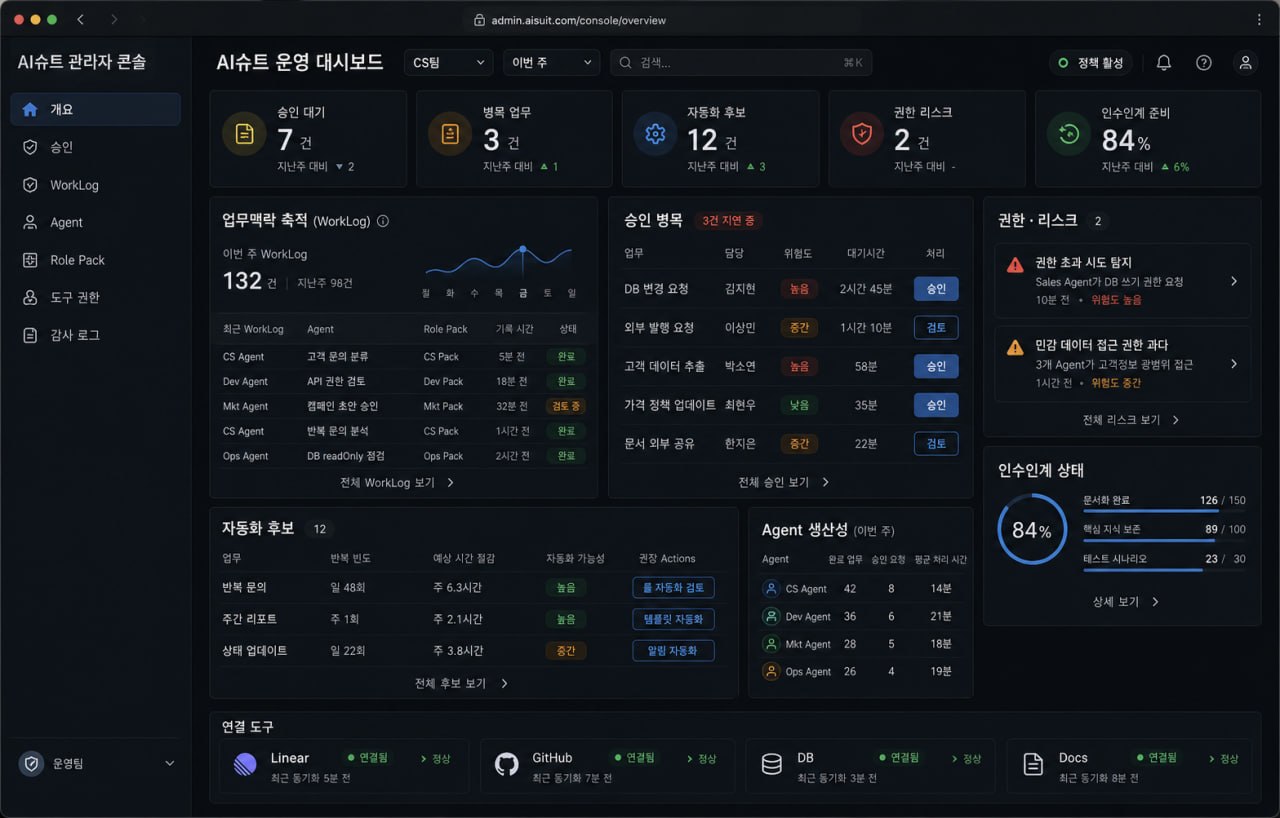Click the Dev Agent avatar icon in productivity table
This screenshot has width=1280, height=818.
(771, 616)
